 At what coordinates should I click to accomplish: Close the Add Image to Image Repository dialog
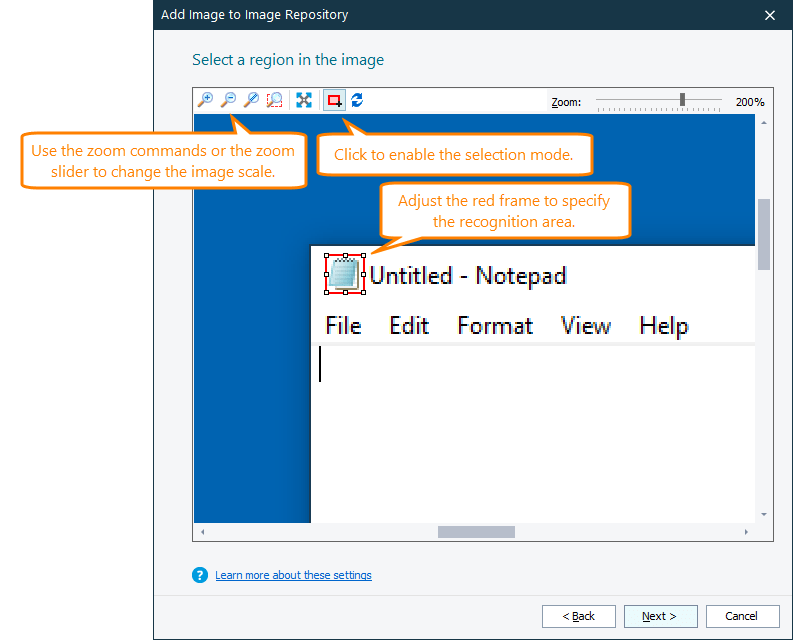(770, 15)
